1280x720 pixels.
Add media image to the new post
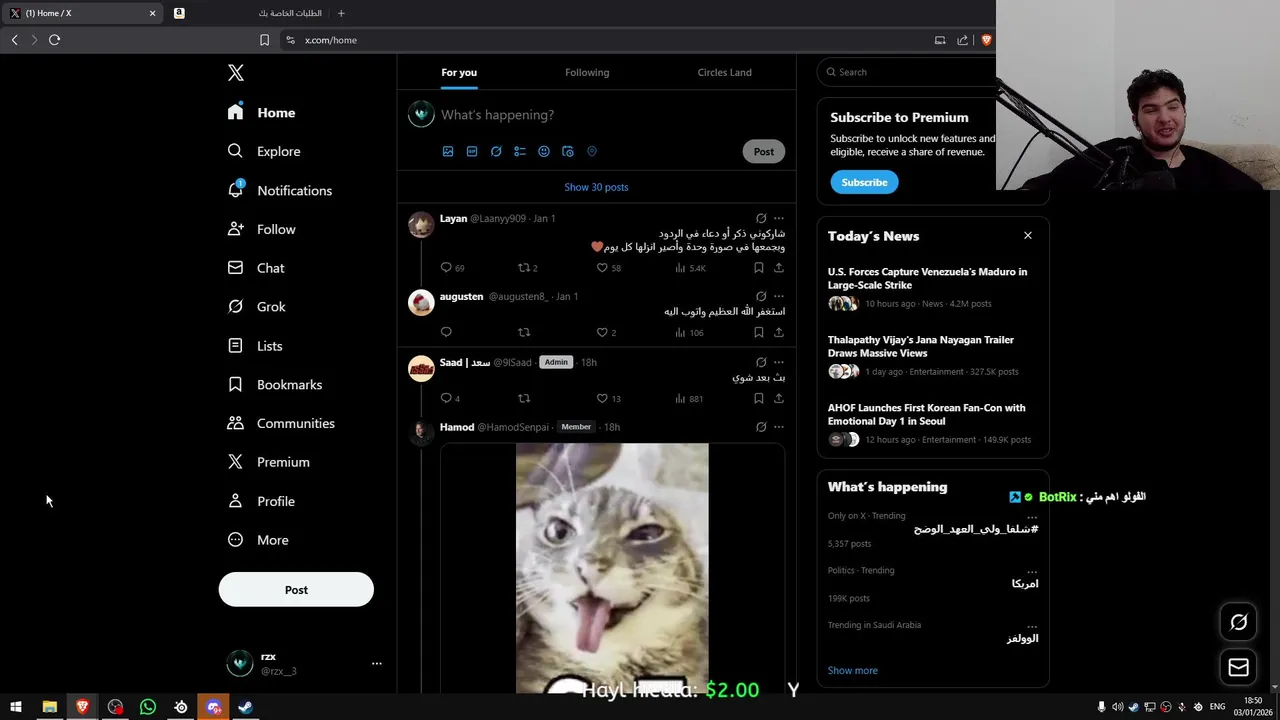click(448, 151)
